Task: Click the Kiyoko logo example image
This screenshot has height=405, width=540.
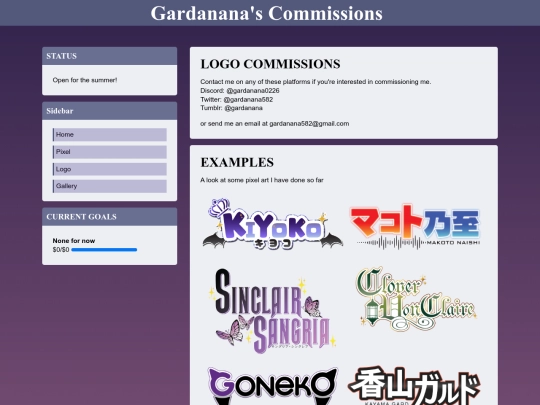Action: [x=273, y=224]
